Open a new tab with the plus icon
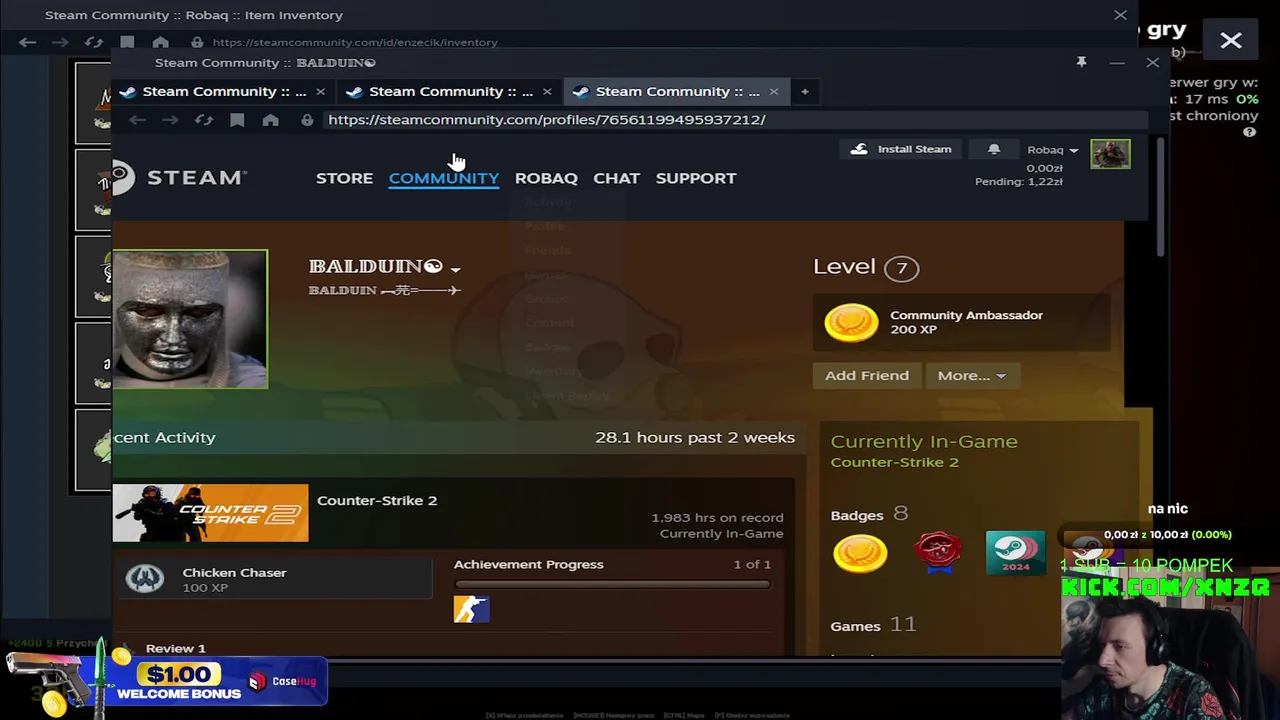1280x720 pixels. pyautogui.click(x=804, y=92)
